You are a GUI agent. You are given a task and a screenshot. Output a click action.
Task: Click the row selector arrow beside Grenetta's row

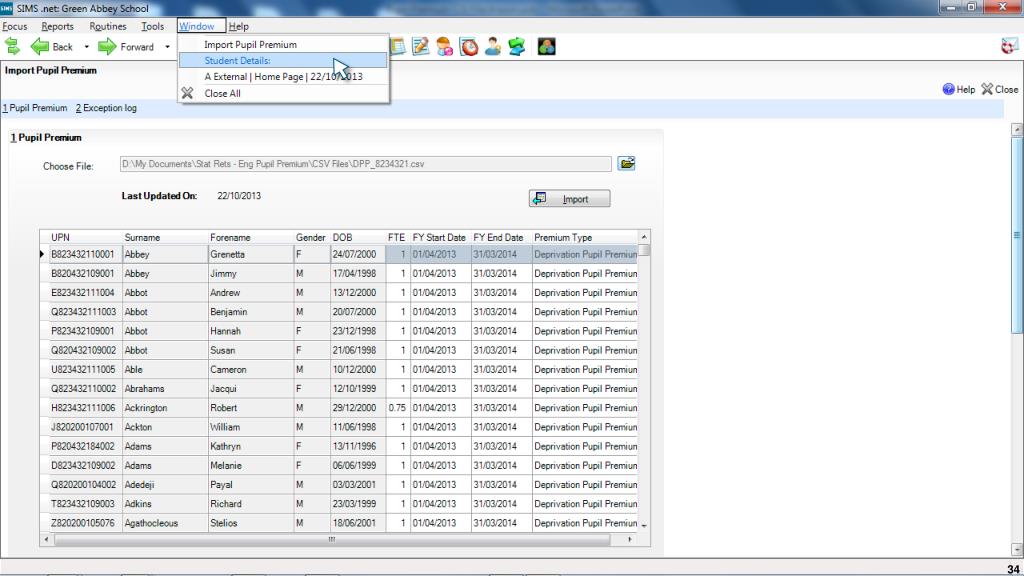44,254
